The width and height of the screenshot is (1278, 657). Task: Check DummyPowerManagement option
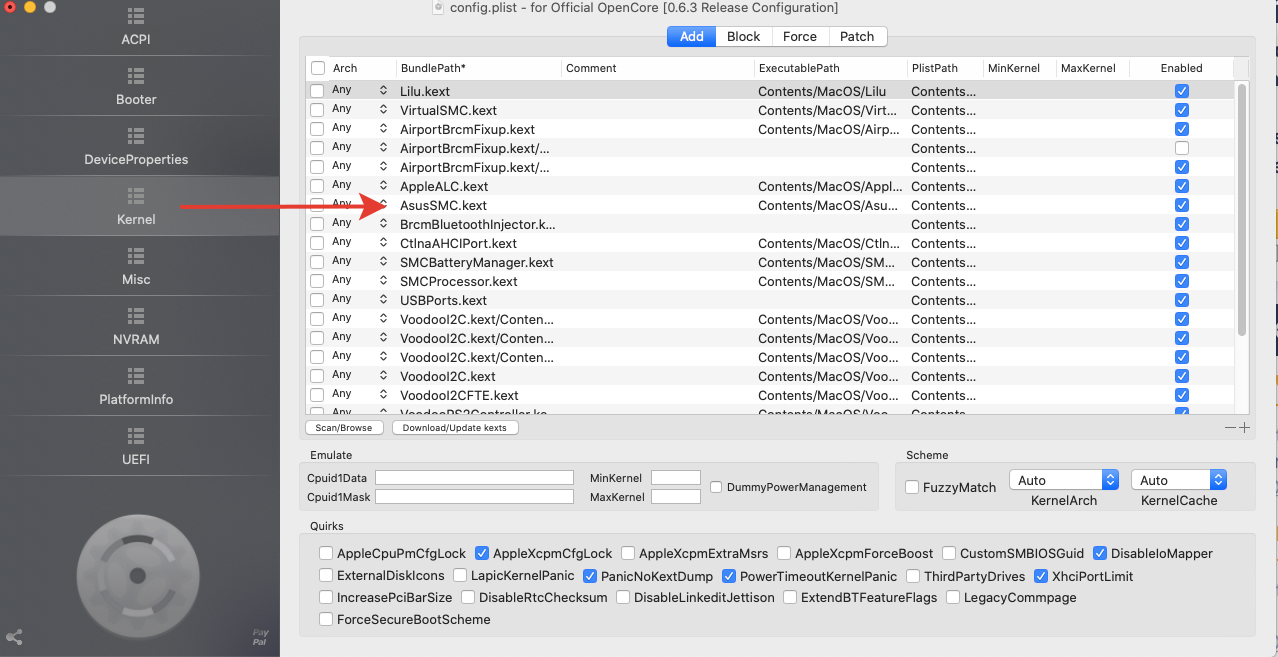(716, 487)
